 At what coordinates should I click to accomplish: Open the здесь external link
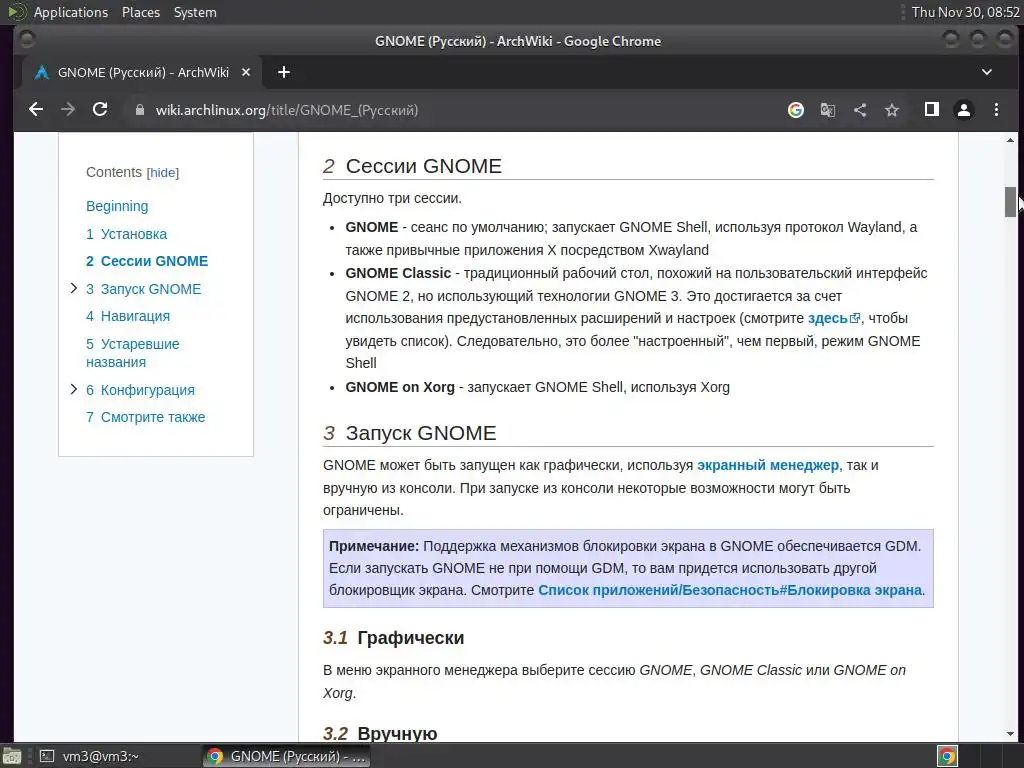827,318
